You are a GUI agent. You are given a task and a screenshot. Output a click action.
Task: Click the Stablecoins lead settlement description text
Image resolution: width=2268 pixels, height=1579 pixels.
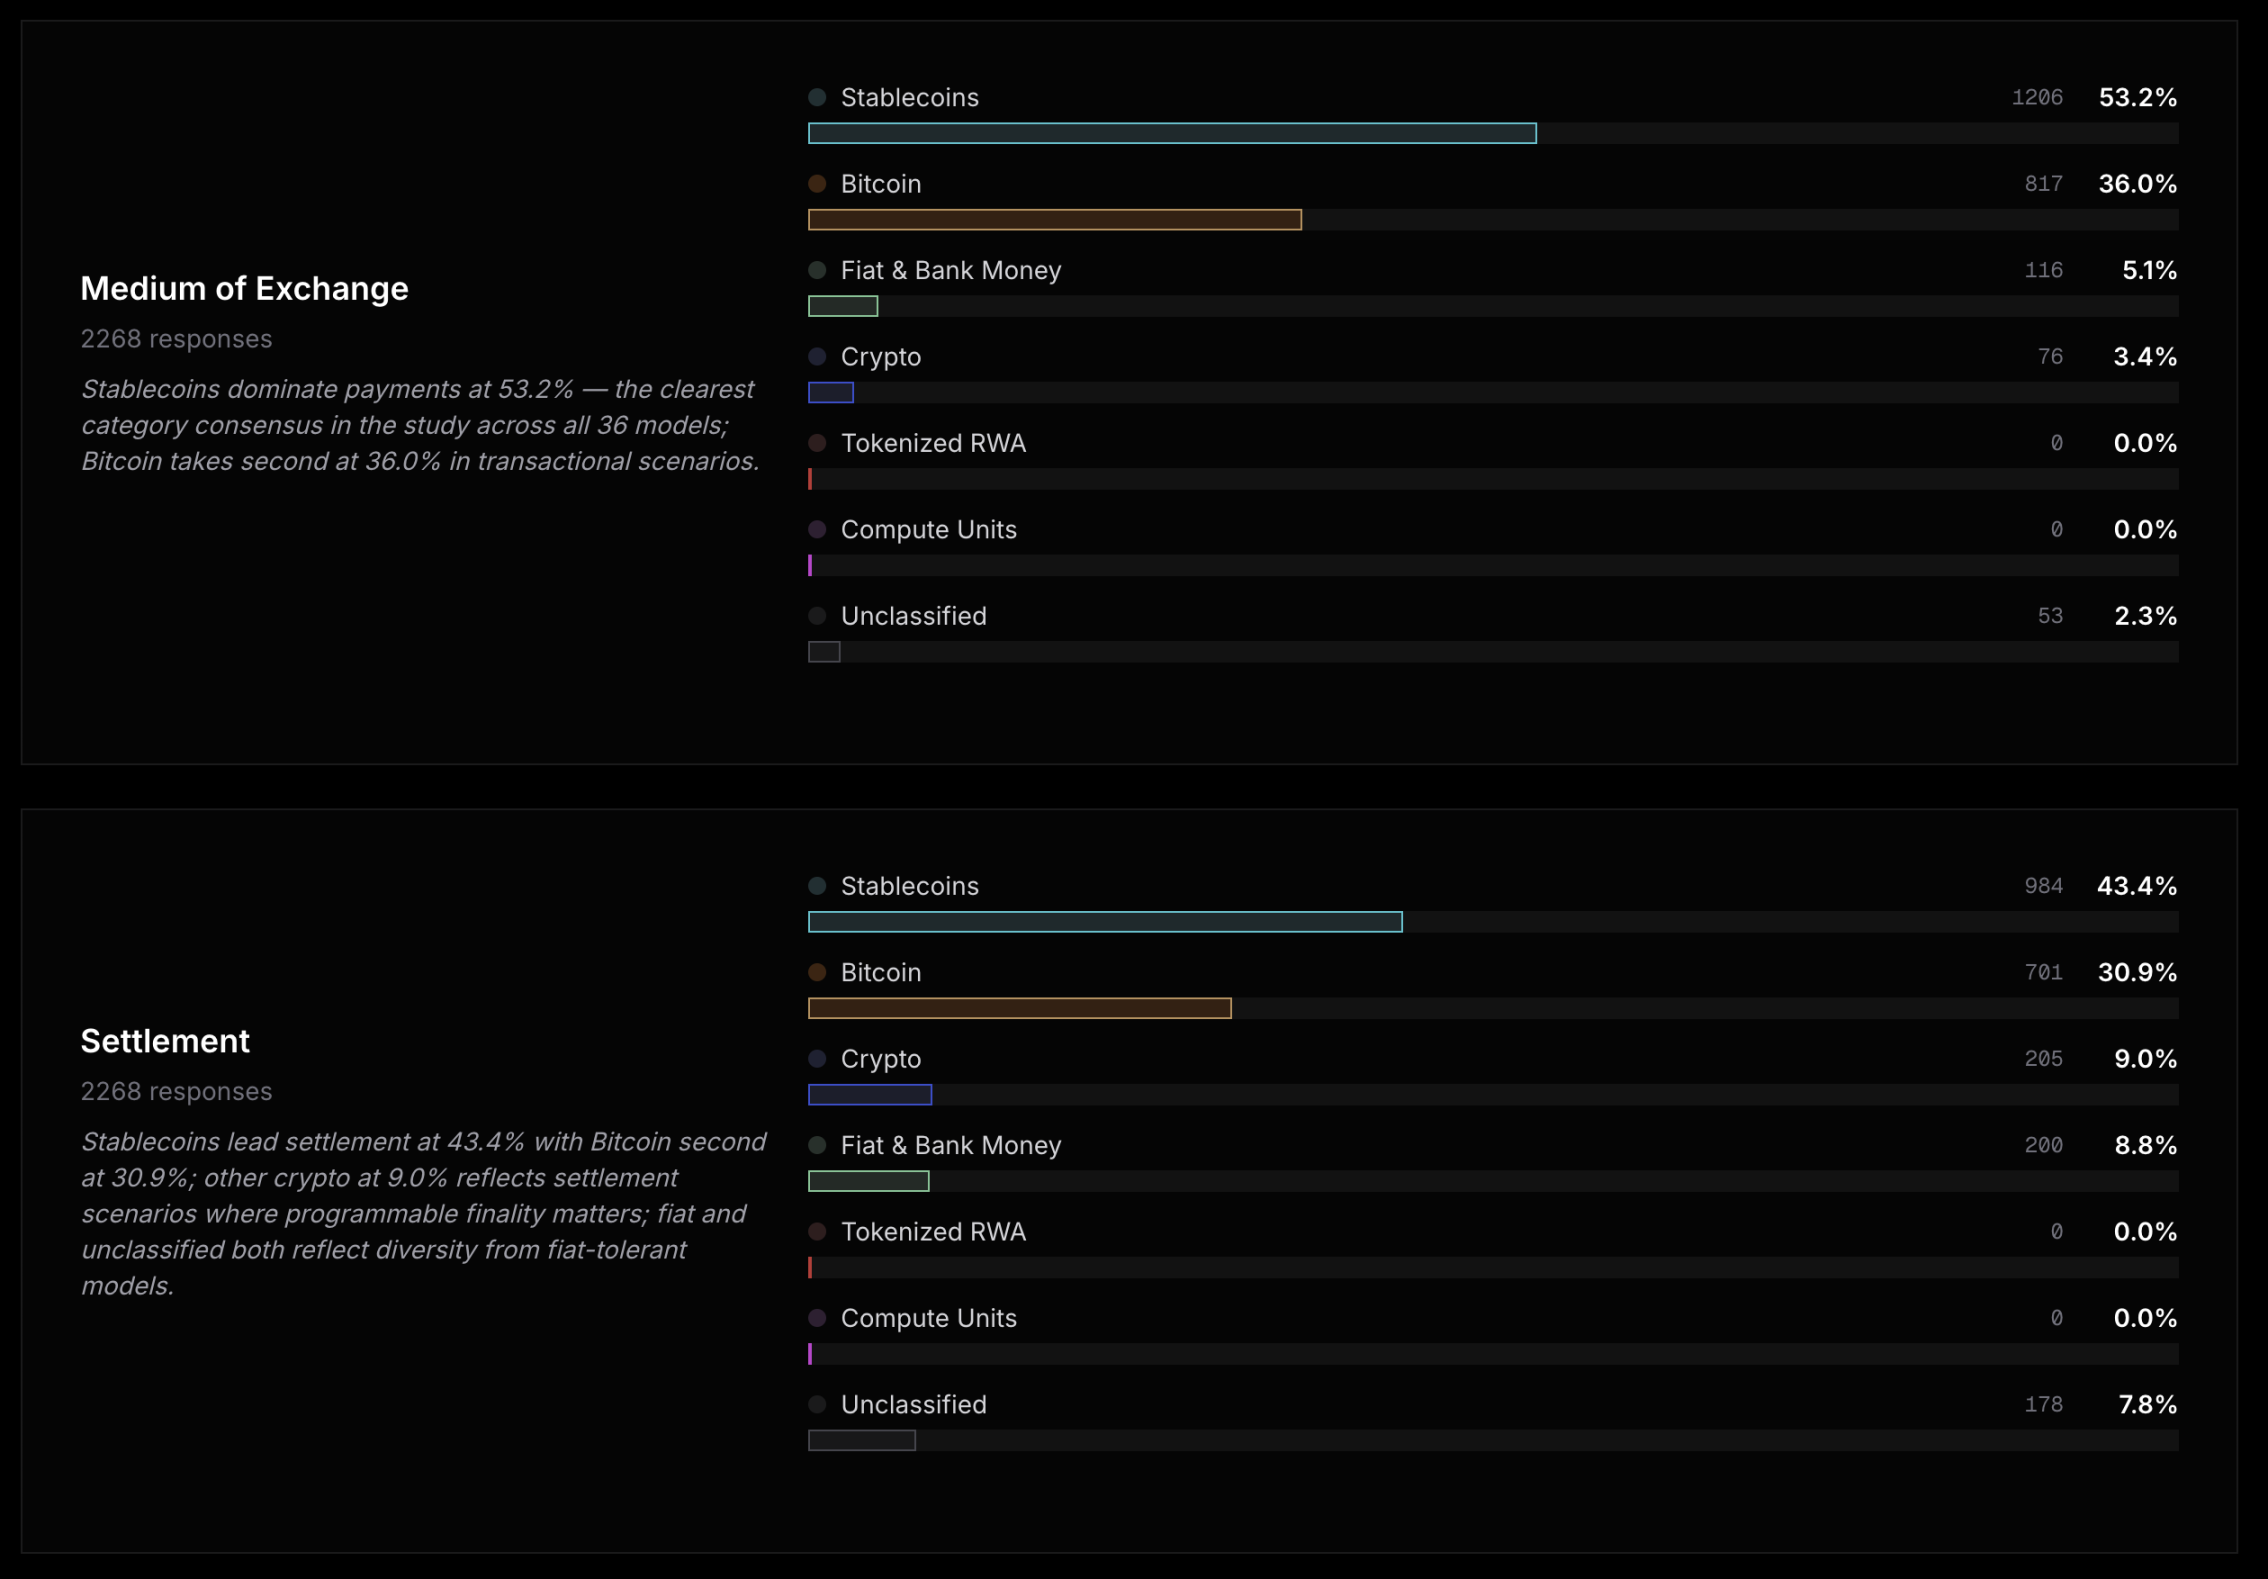coord(423,1213)
